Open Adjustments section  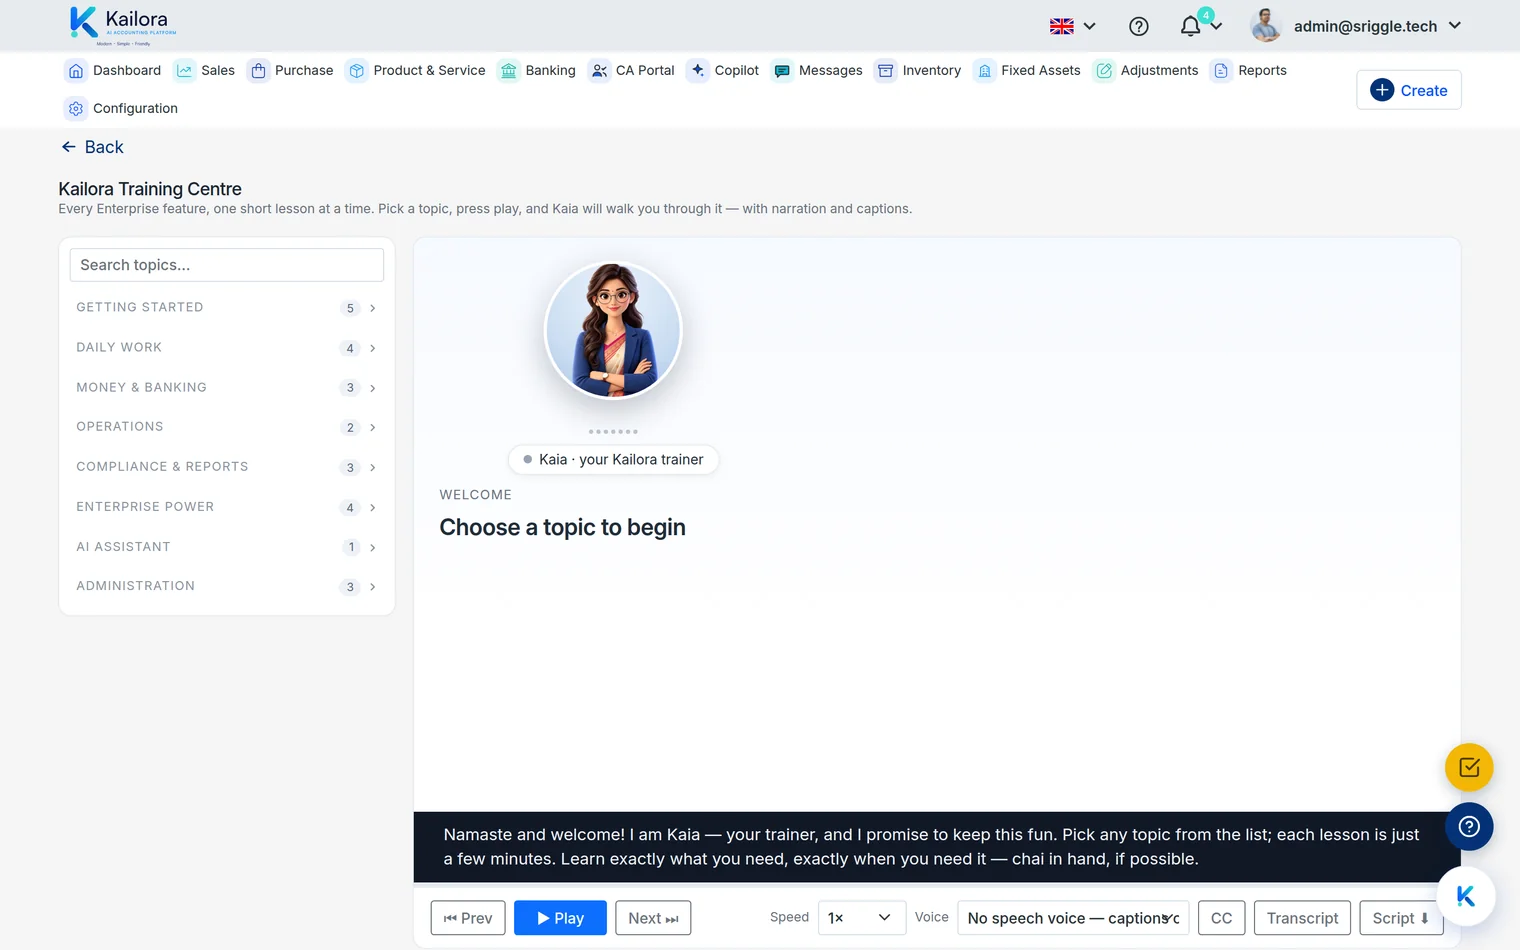[1146, 70]
